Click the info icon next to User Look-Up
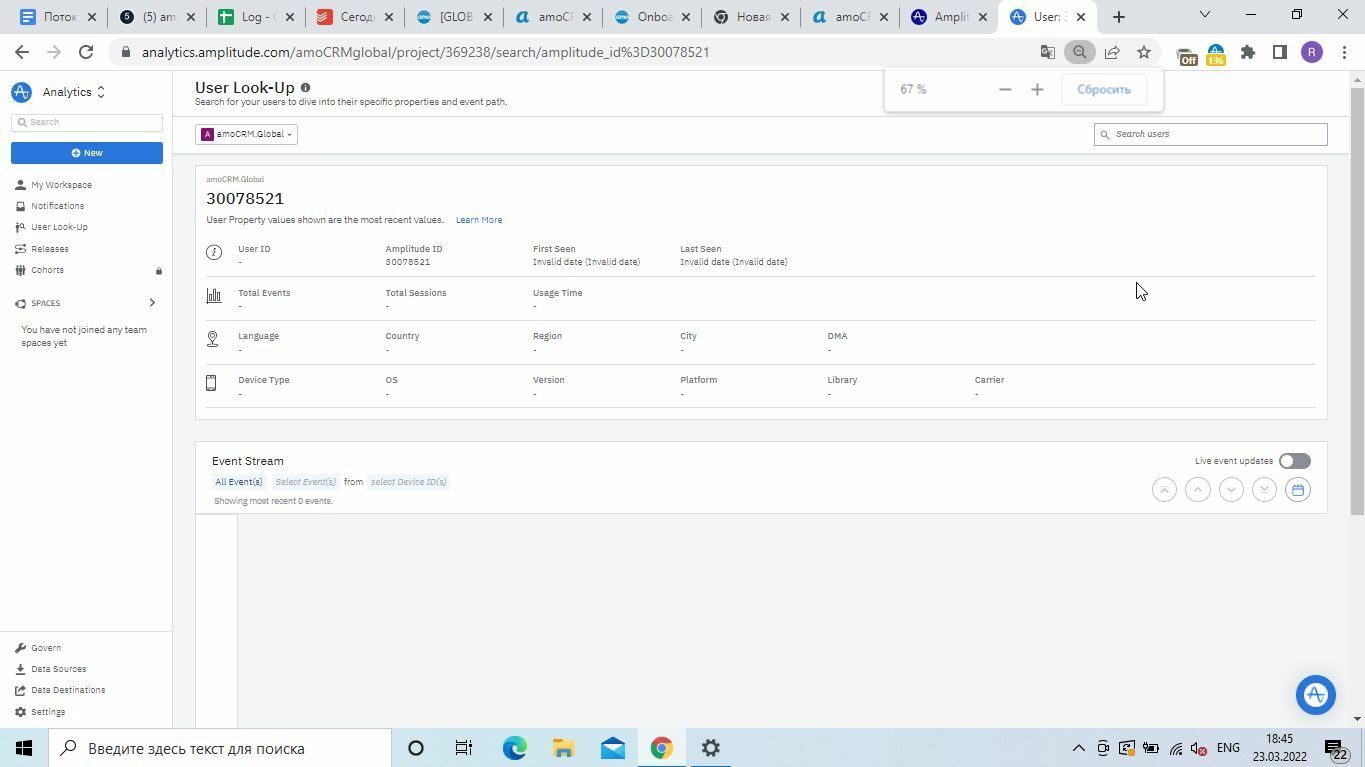 point(305,88)
